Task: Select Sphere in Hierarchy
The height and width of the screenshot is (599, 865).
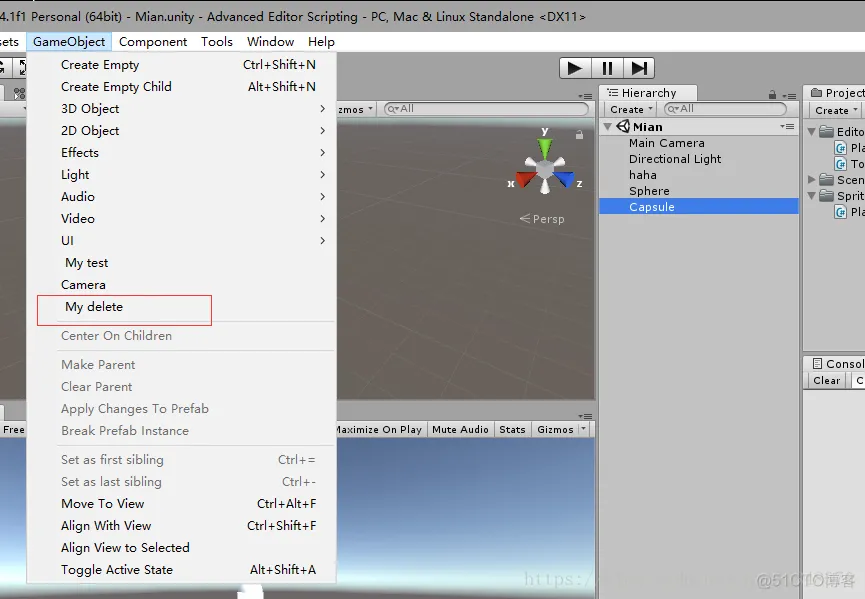Action: 699,191
